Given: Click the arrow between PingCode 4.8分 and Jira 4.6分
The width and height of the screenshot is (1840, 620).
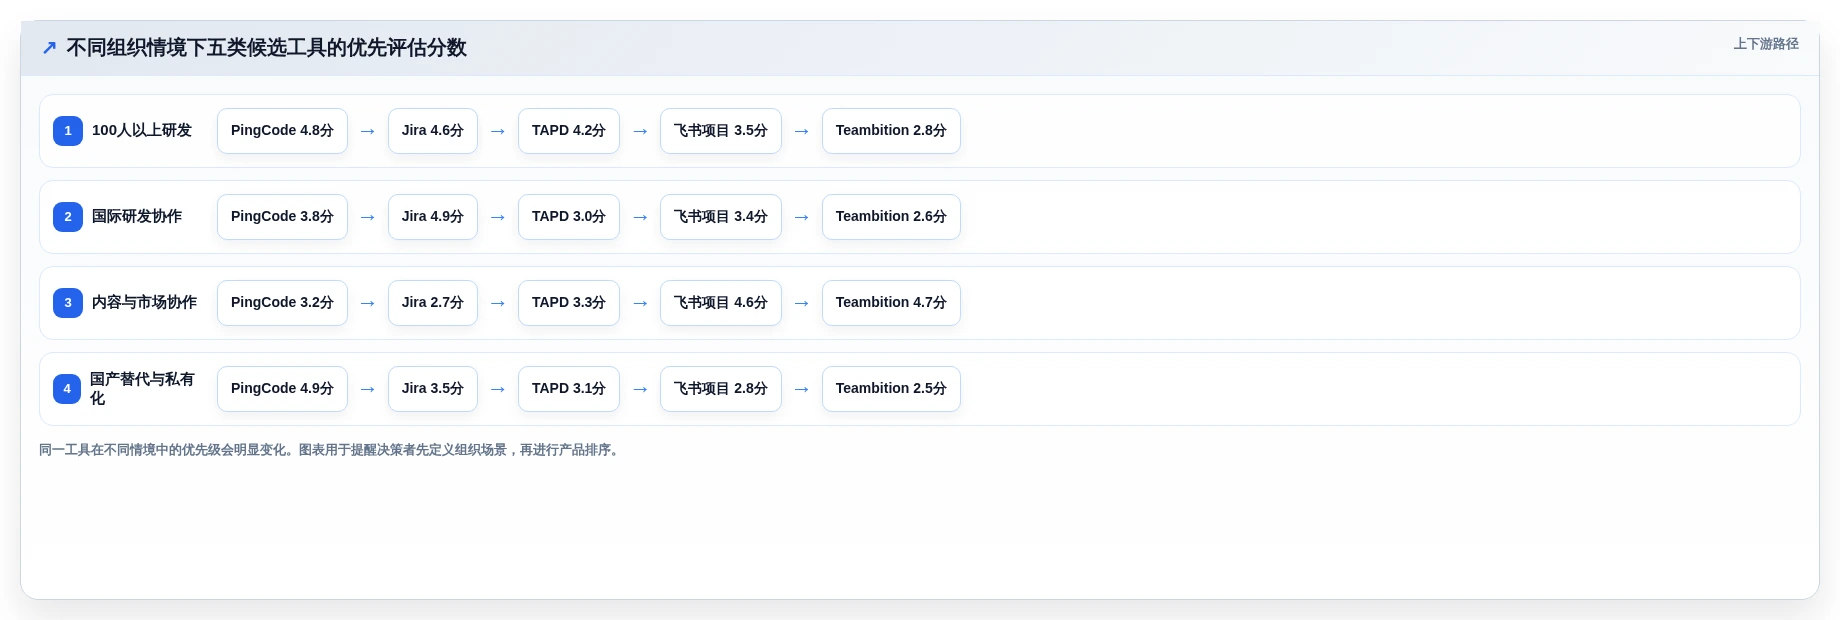Looking at the screenshot, I should point(368,131).
